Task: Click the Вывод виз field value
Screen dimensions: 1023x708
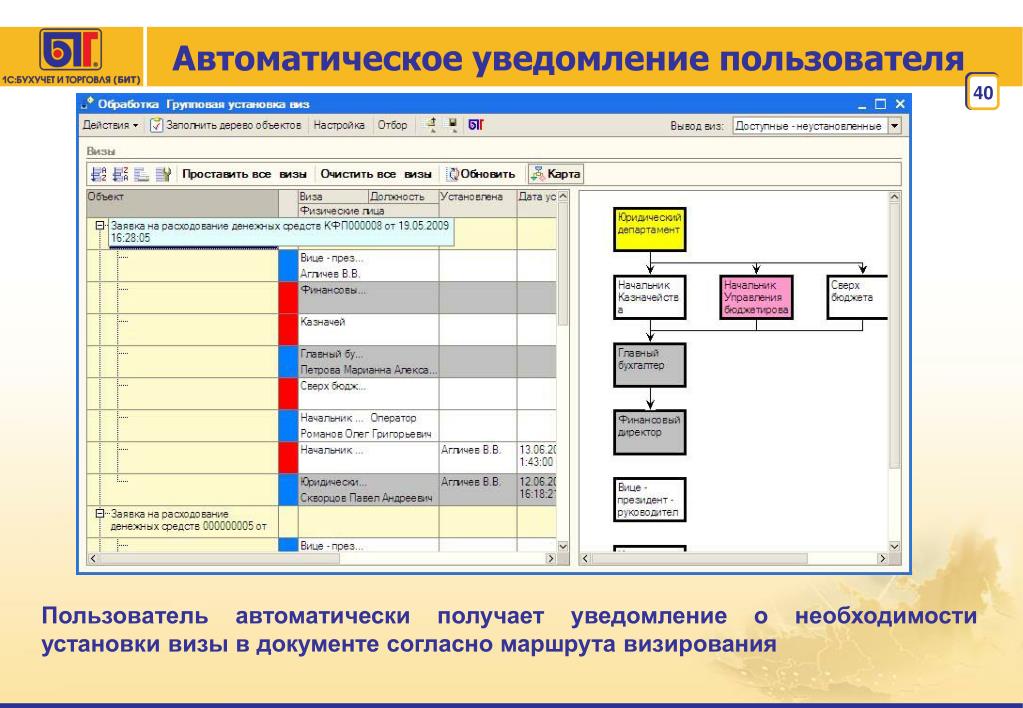Action: (809, 125)
